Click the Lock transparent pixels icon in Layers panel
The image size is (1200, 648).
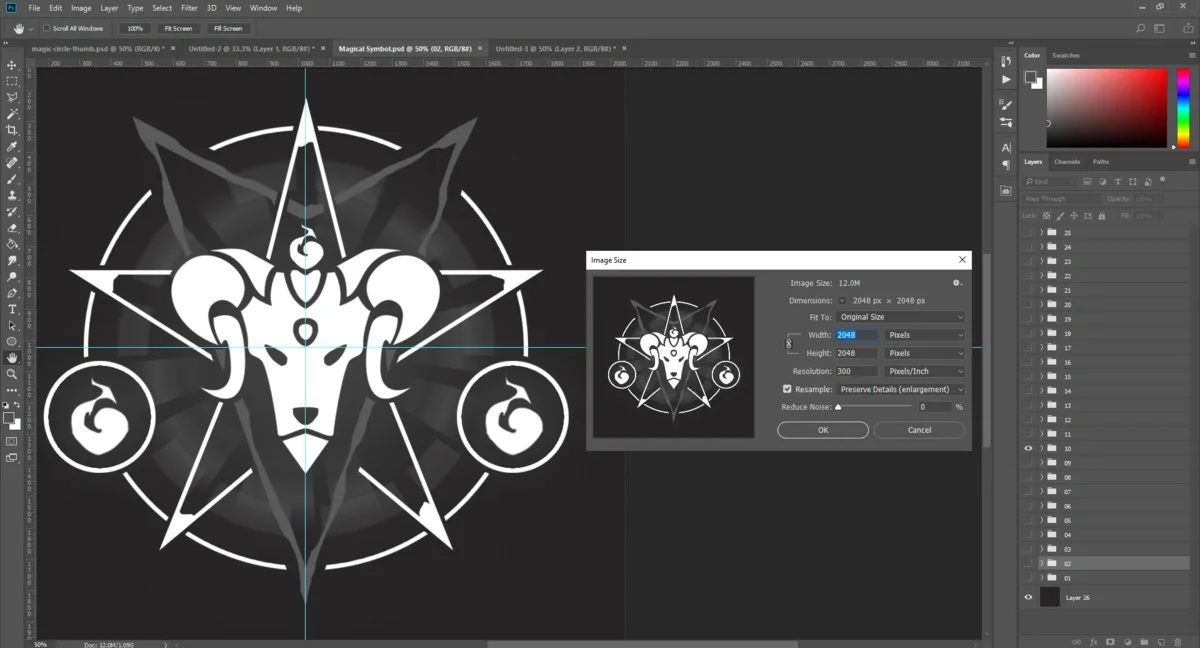1047,215
